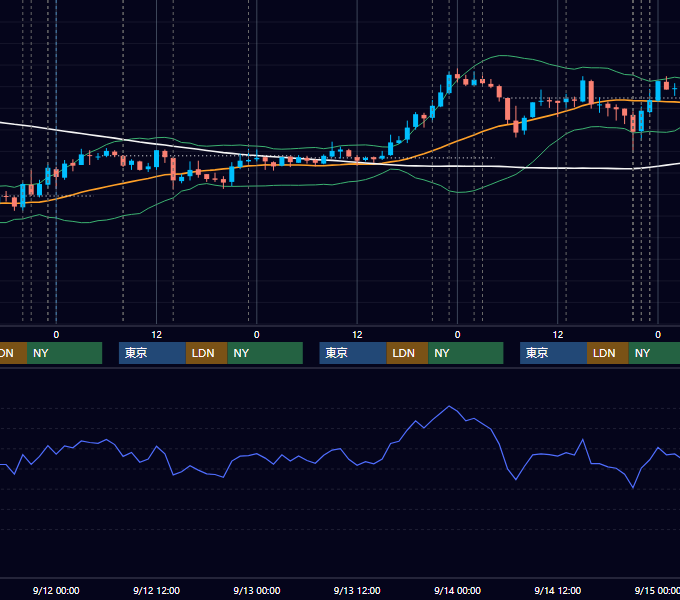Viewport: 680px width, 600px height.
Task: Select the LDN session block for 9/13
Action: (407, 353)
